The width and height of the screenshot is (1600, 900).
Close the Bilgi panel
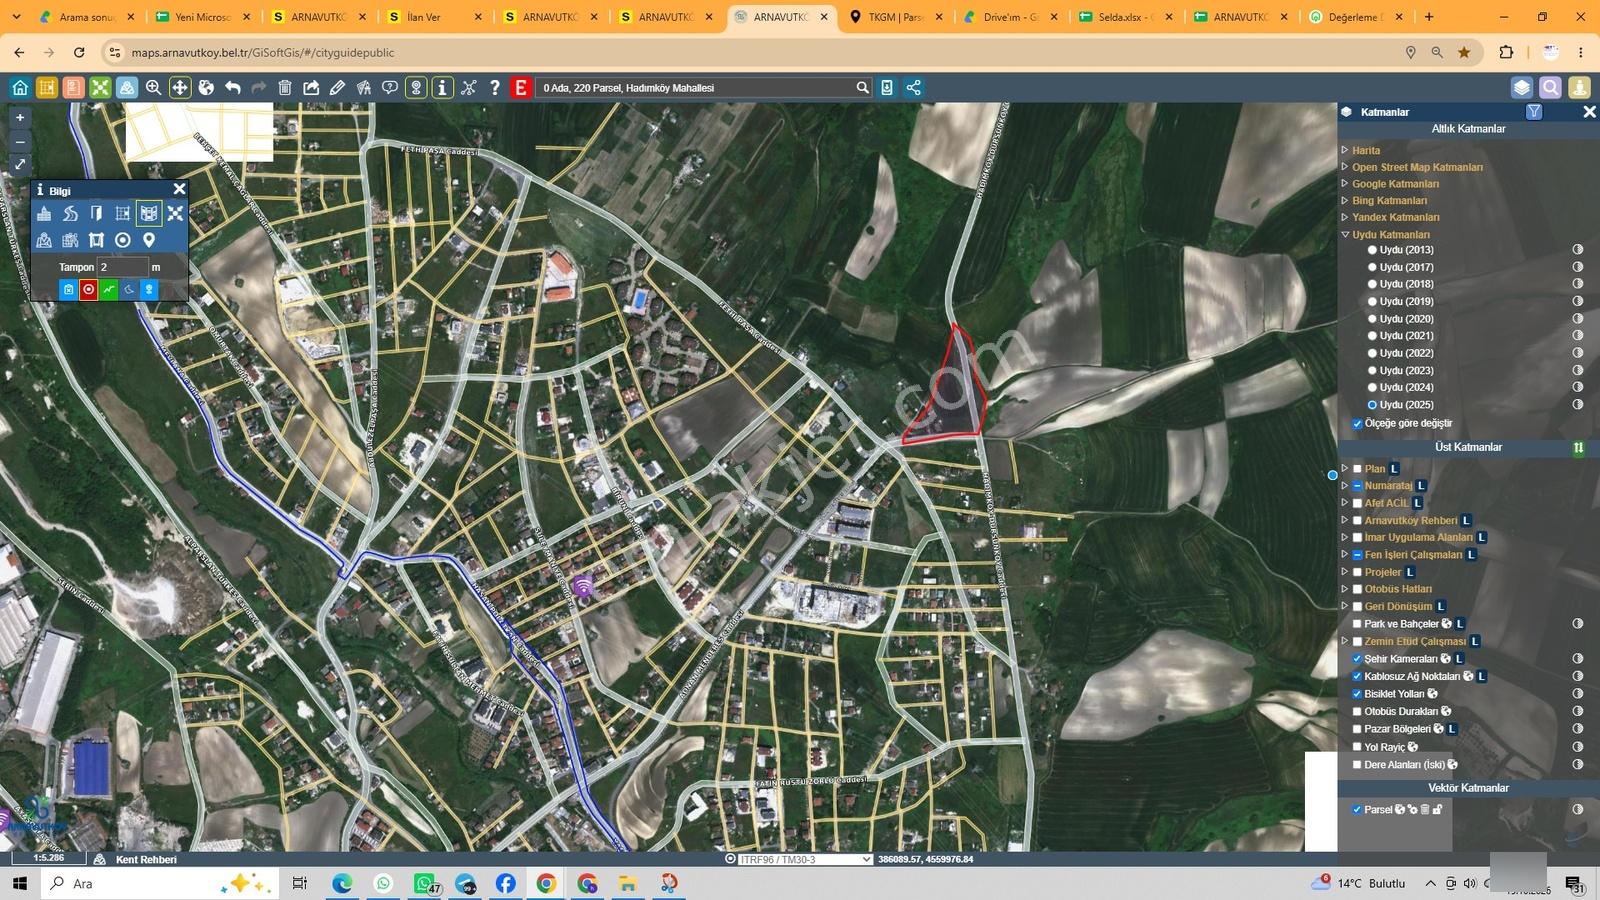179,189
